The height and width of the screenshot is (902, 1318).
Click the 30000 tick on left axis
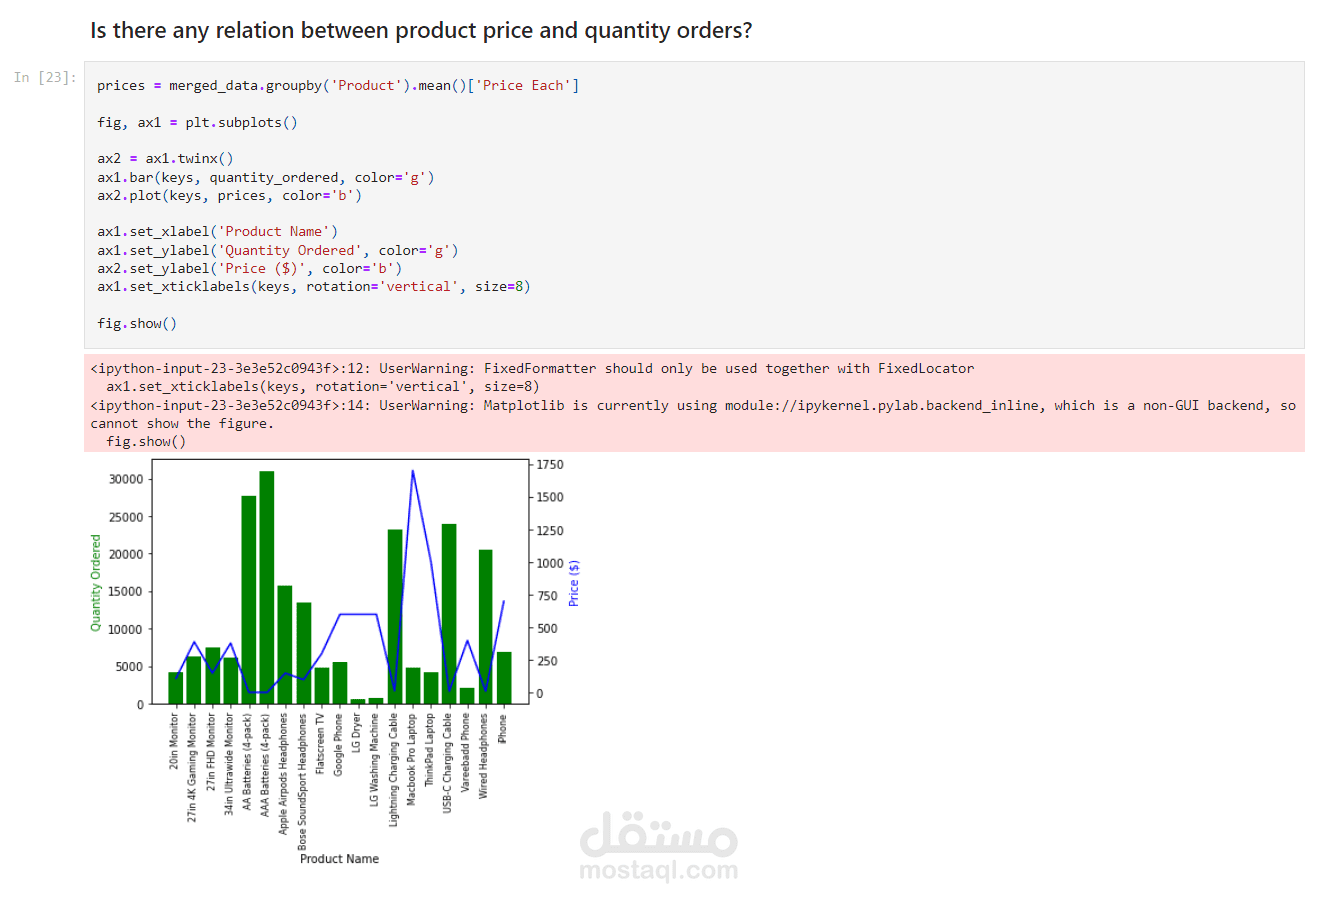(126, 480)
